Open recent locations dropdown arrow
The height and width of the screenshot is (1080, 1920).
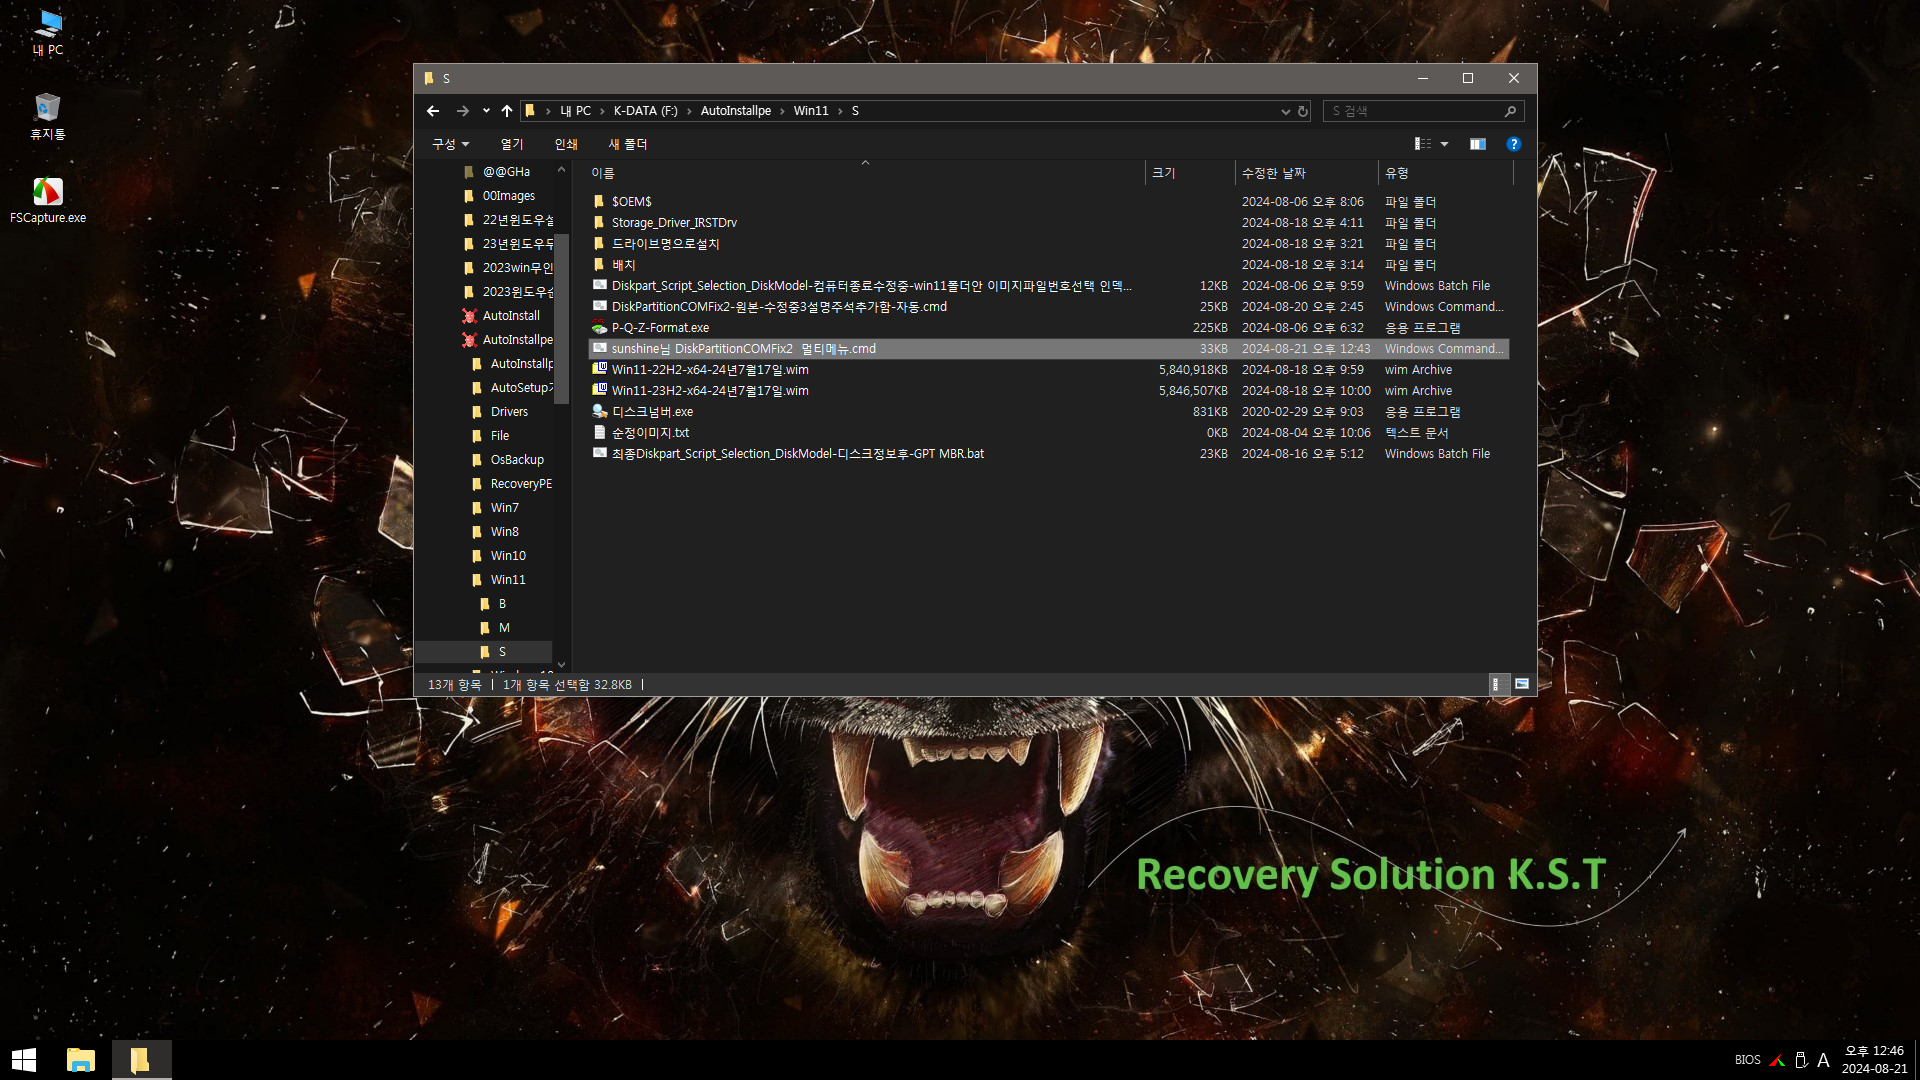pyautogui.click(x=486, y=111)
